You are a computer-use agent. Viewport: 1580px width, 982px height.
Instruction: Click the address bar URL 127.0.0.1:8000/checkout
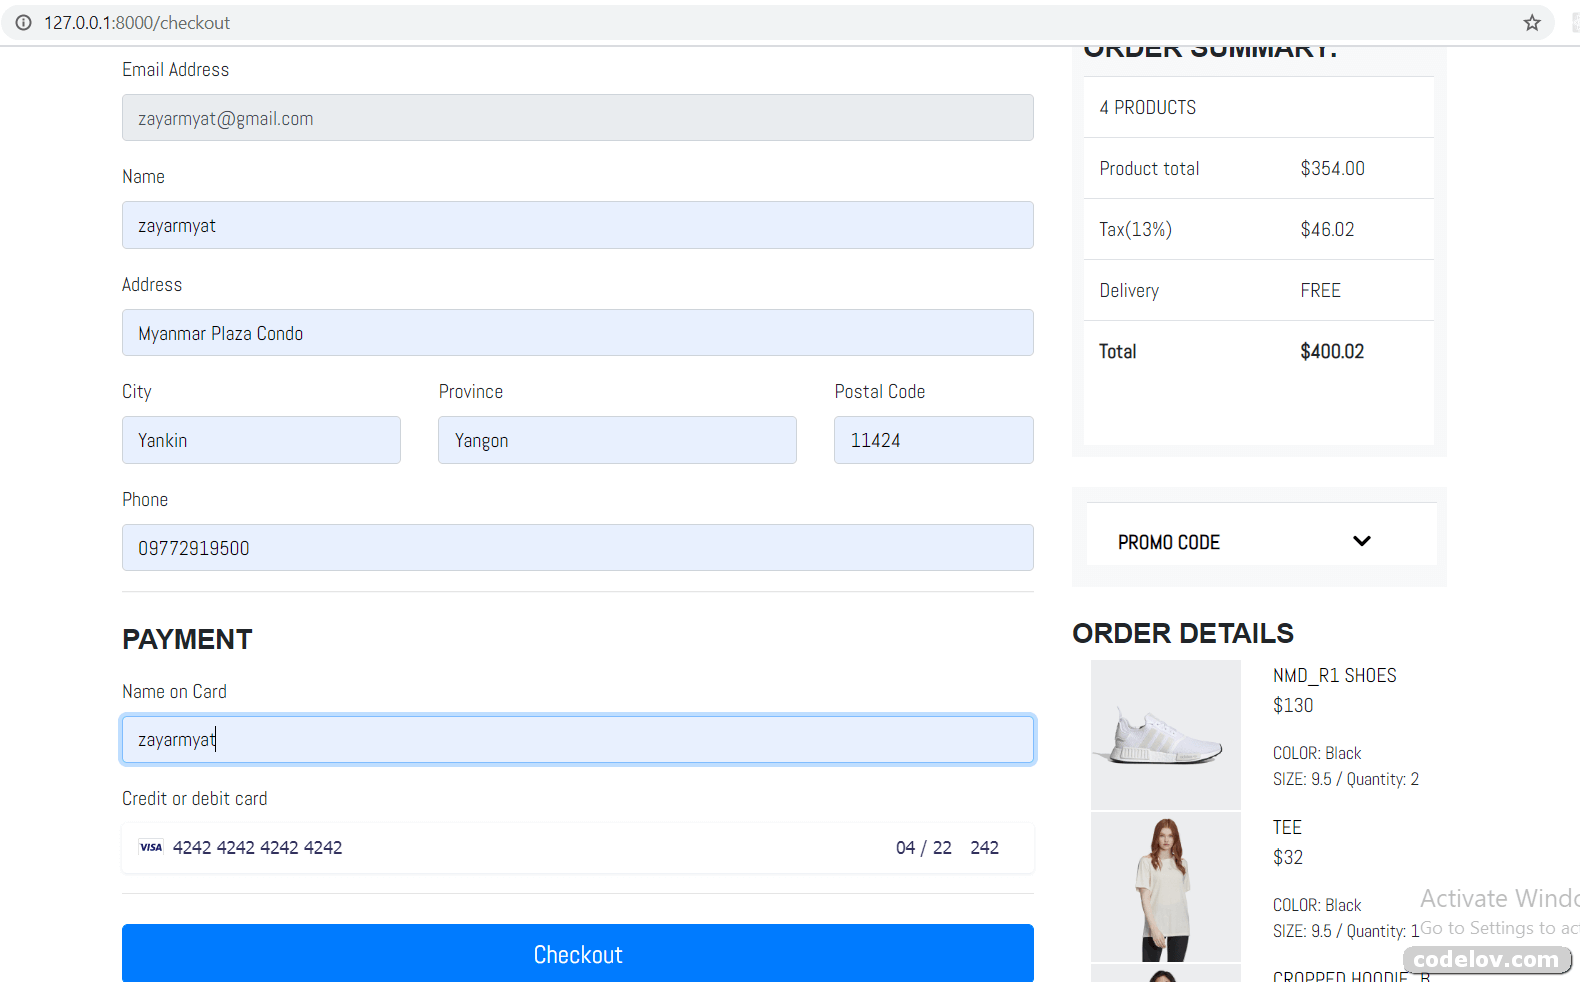[137, 22]
